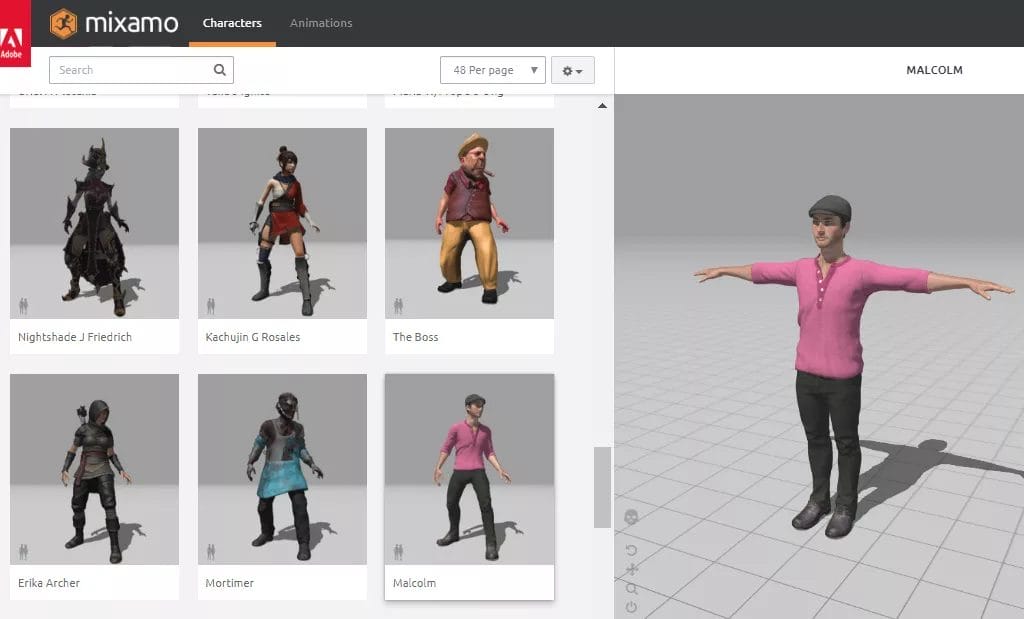Click the MALCOLM title above the viewport
1024x619 pixels.
(934, 70)
